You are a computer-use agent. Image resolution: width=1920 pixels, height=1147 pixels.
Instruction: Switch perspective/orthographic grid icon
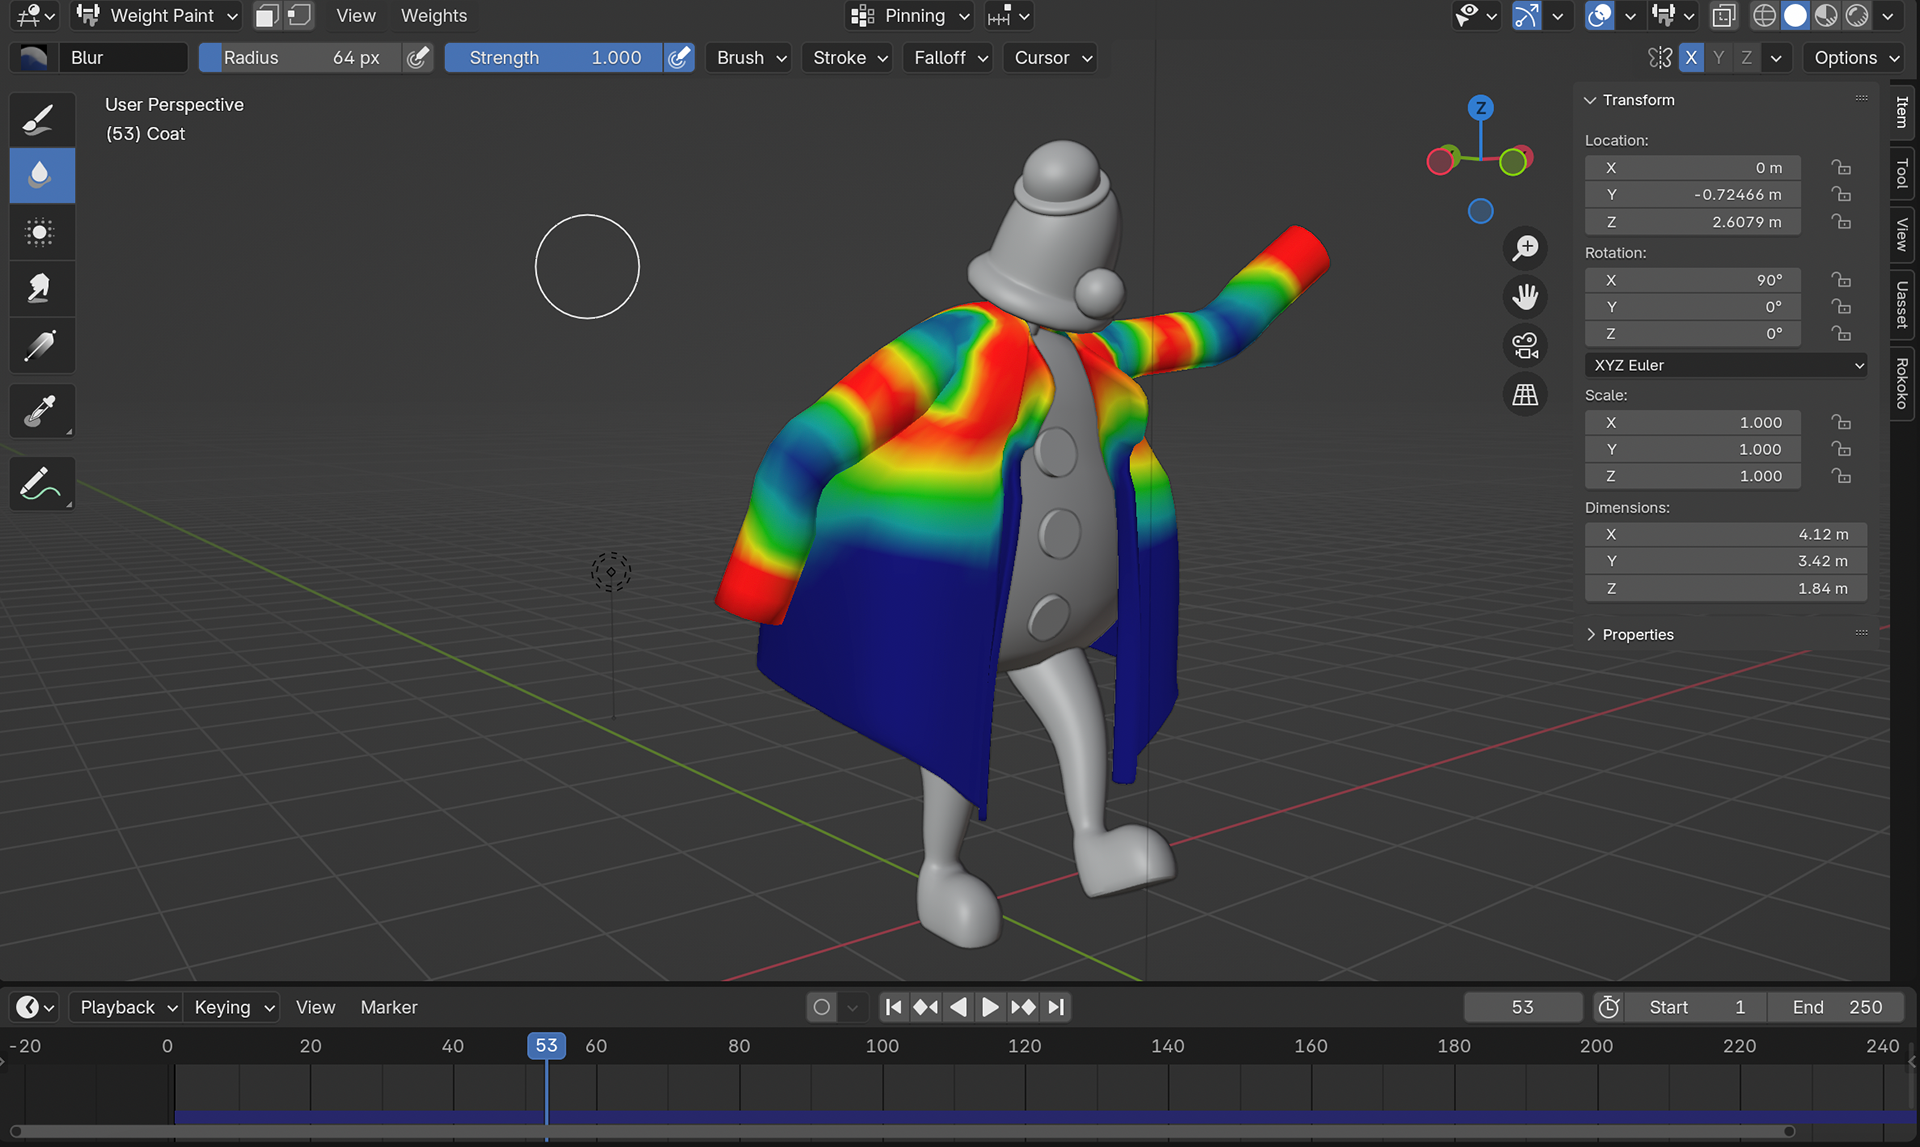pos(1525,395)
